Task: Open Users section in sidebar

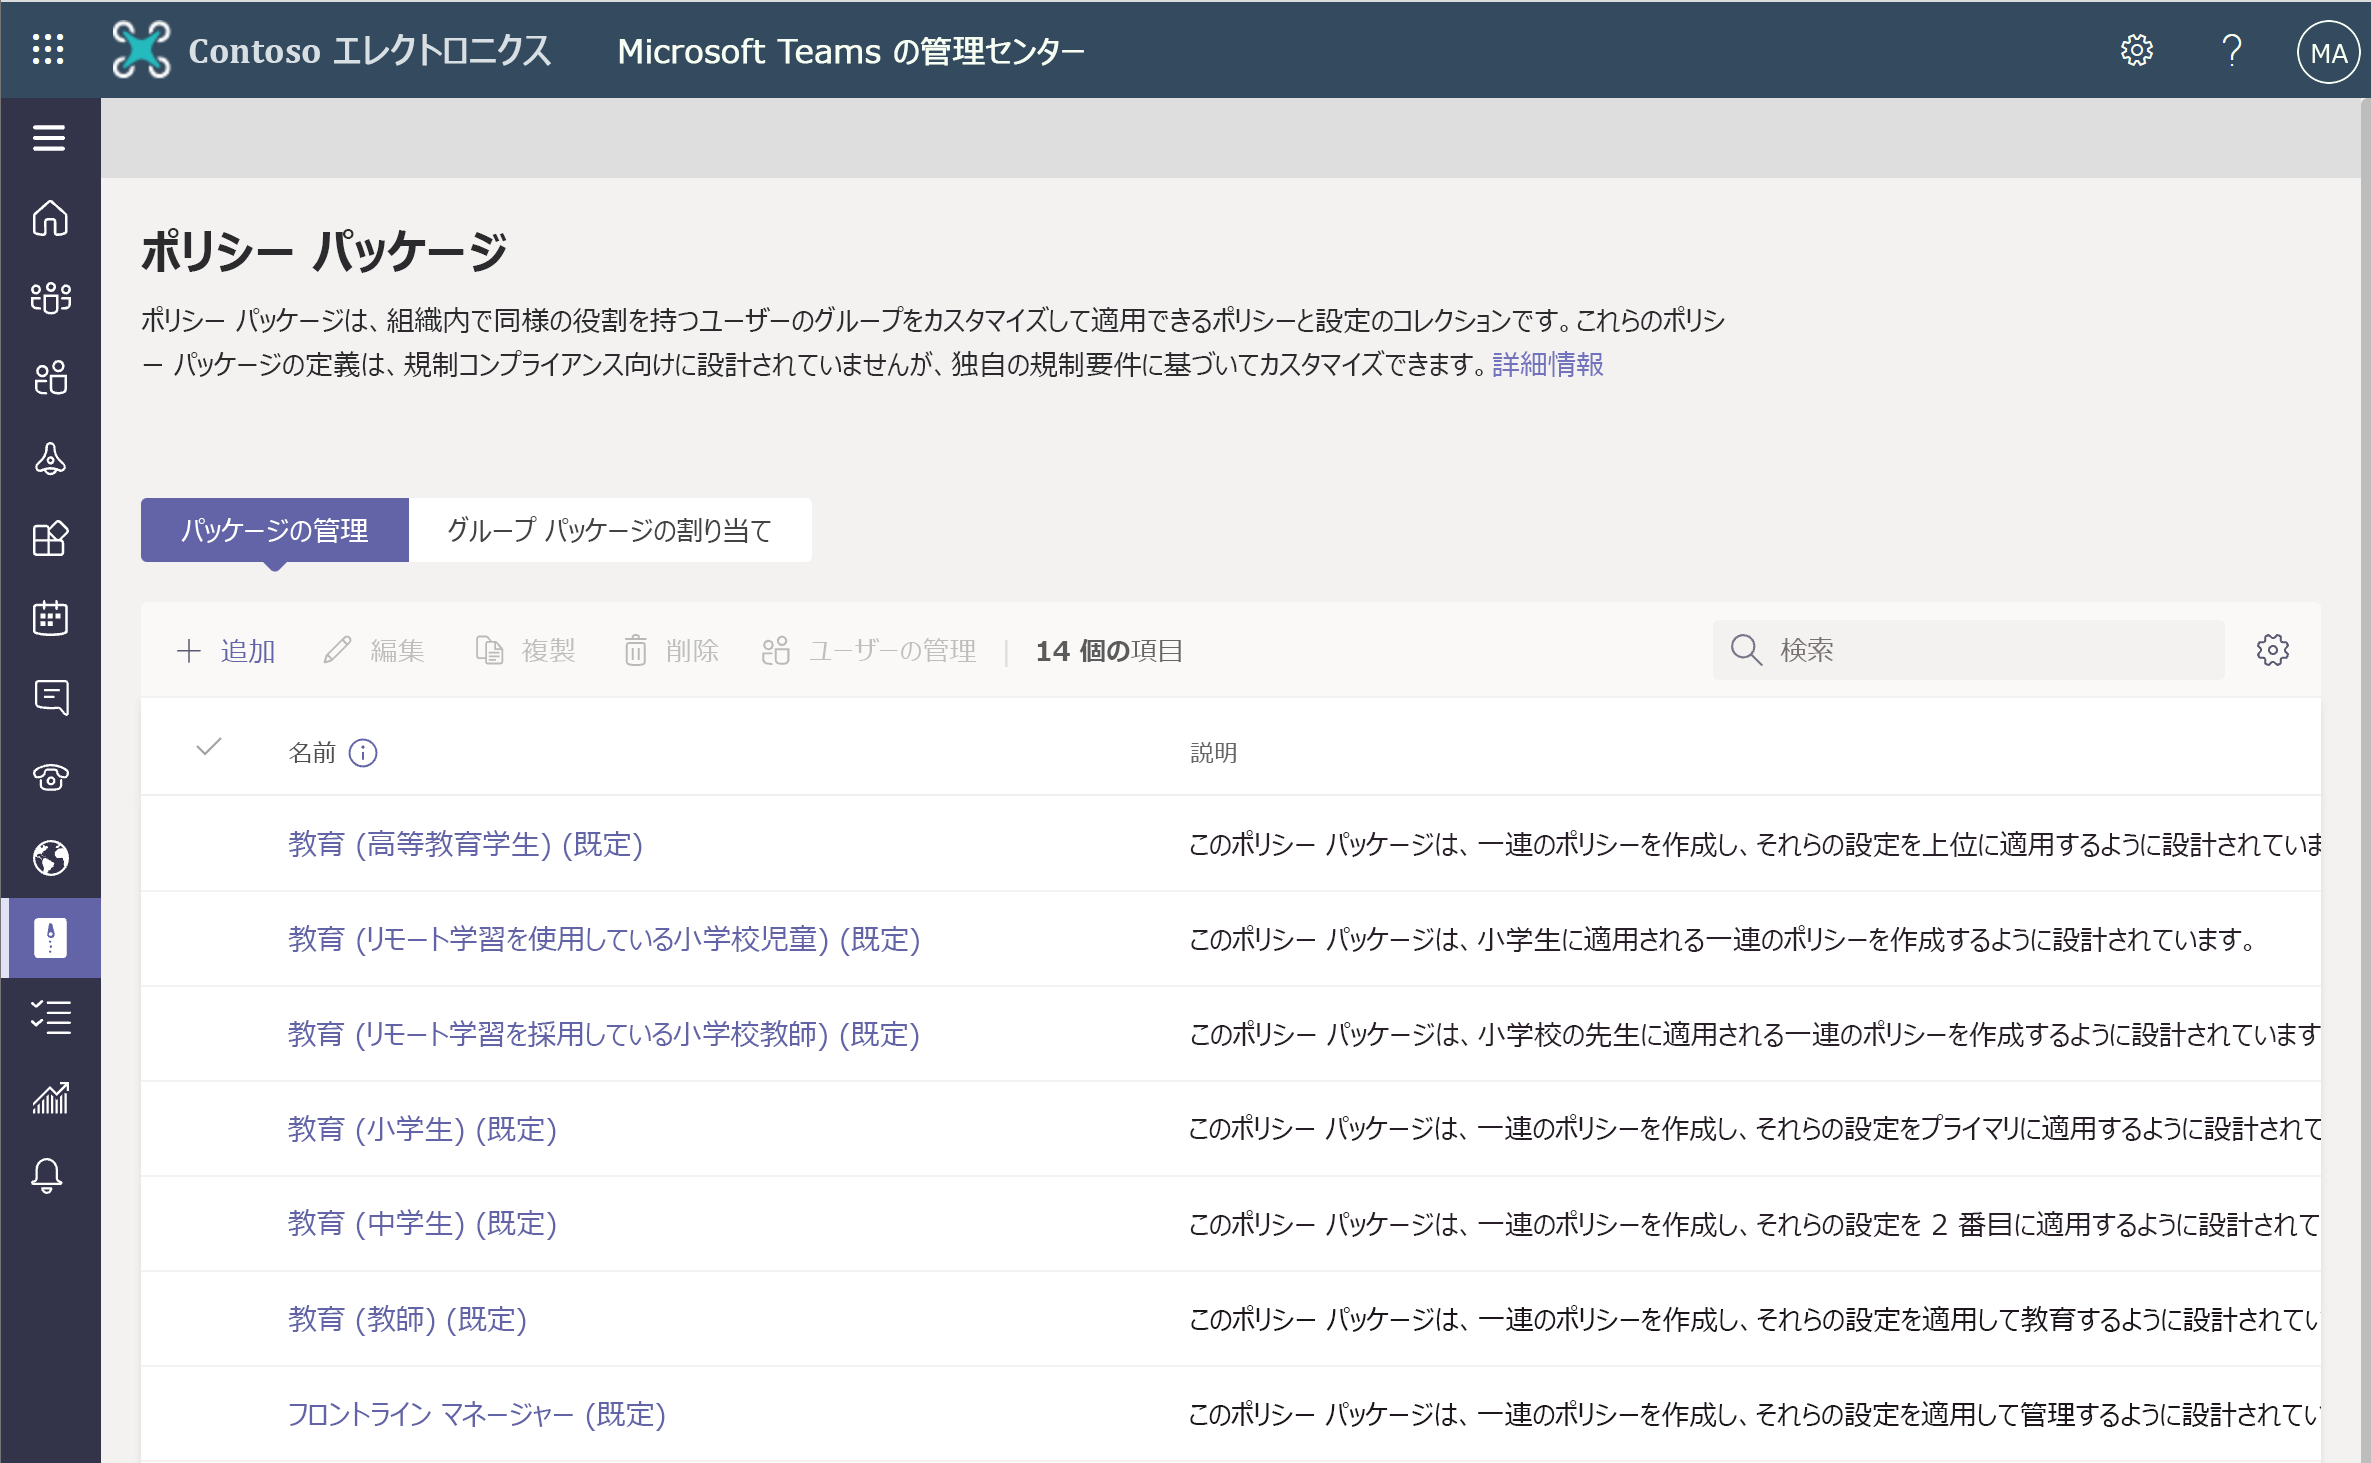Action: pos(50,378)
